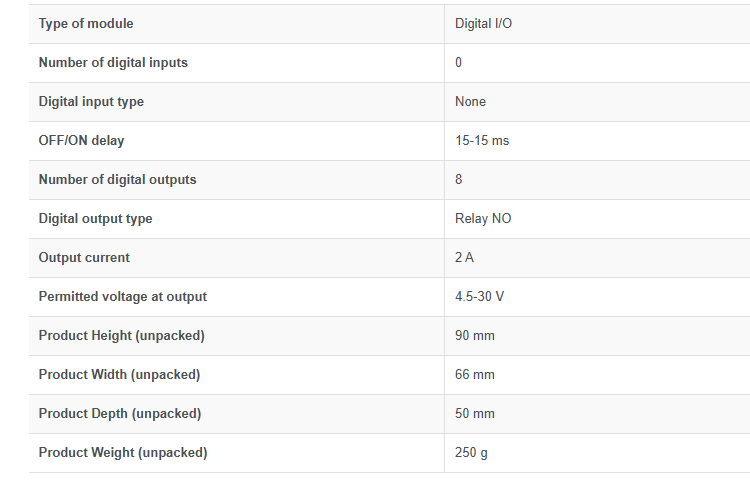Image resolution: width=750 pixels, height=502 pixels.
Task: Click the "Output current" row label
Action: point(84,257)
